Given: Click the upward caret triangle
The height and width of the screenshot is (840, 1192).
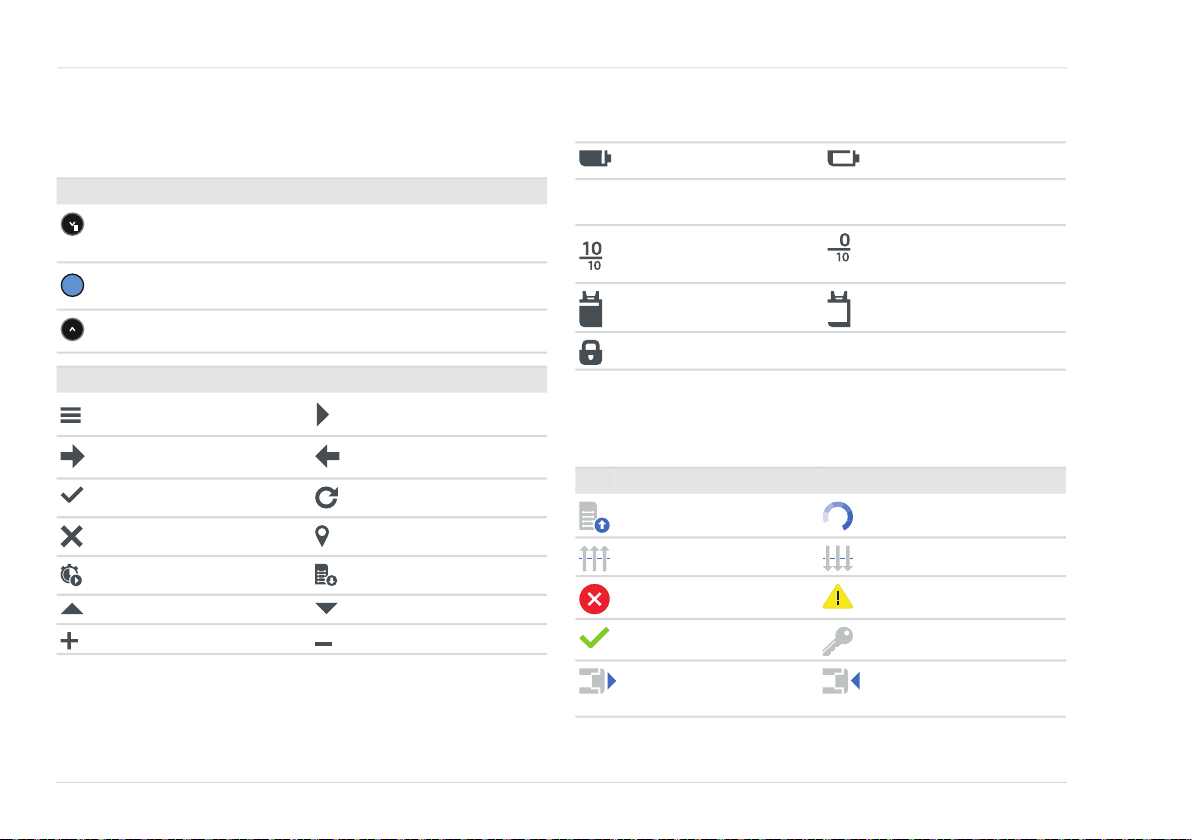Looking at the screenshot, I should coord(71,609).
